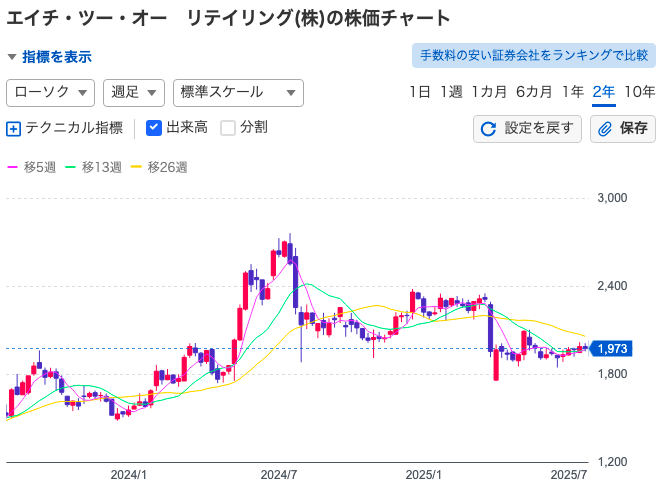Click the 2025/7 x-axis date label
Screen dimensions: 666x493
tap(569, 475)
